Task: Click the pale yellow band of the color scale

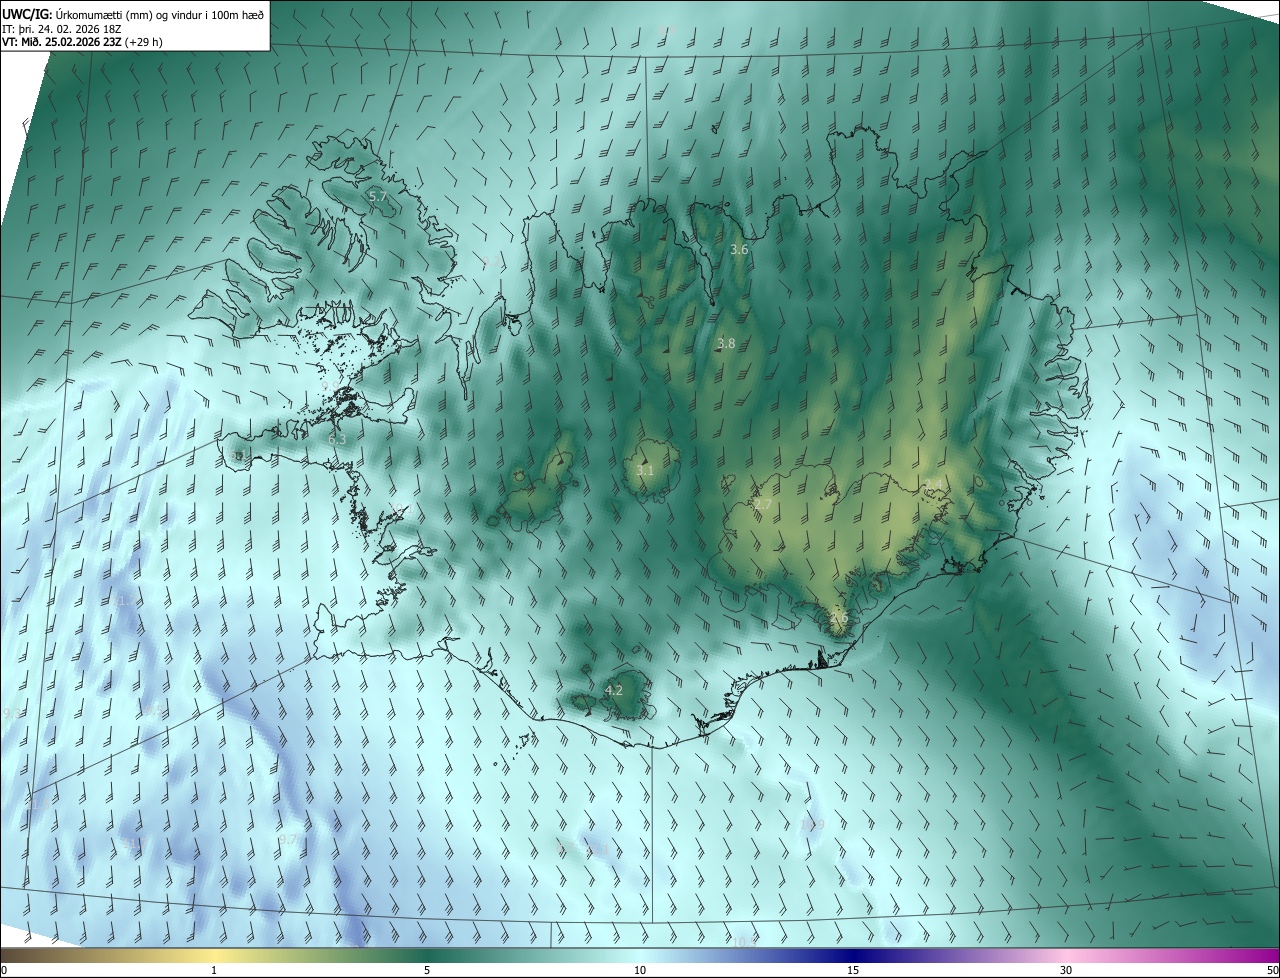Action: pos(214,956)
